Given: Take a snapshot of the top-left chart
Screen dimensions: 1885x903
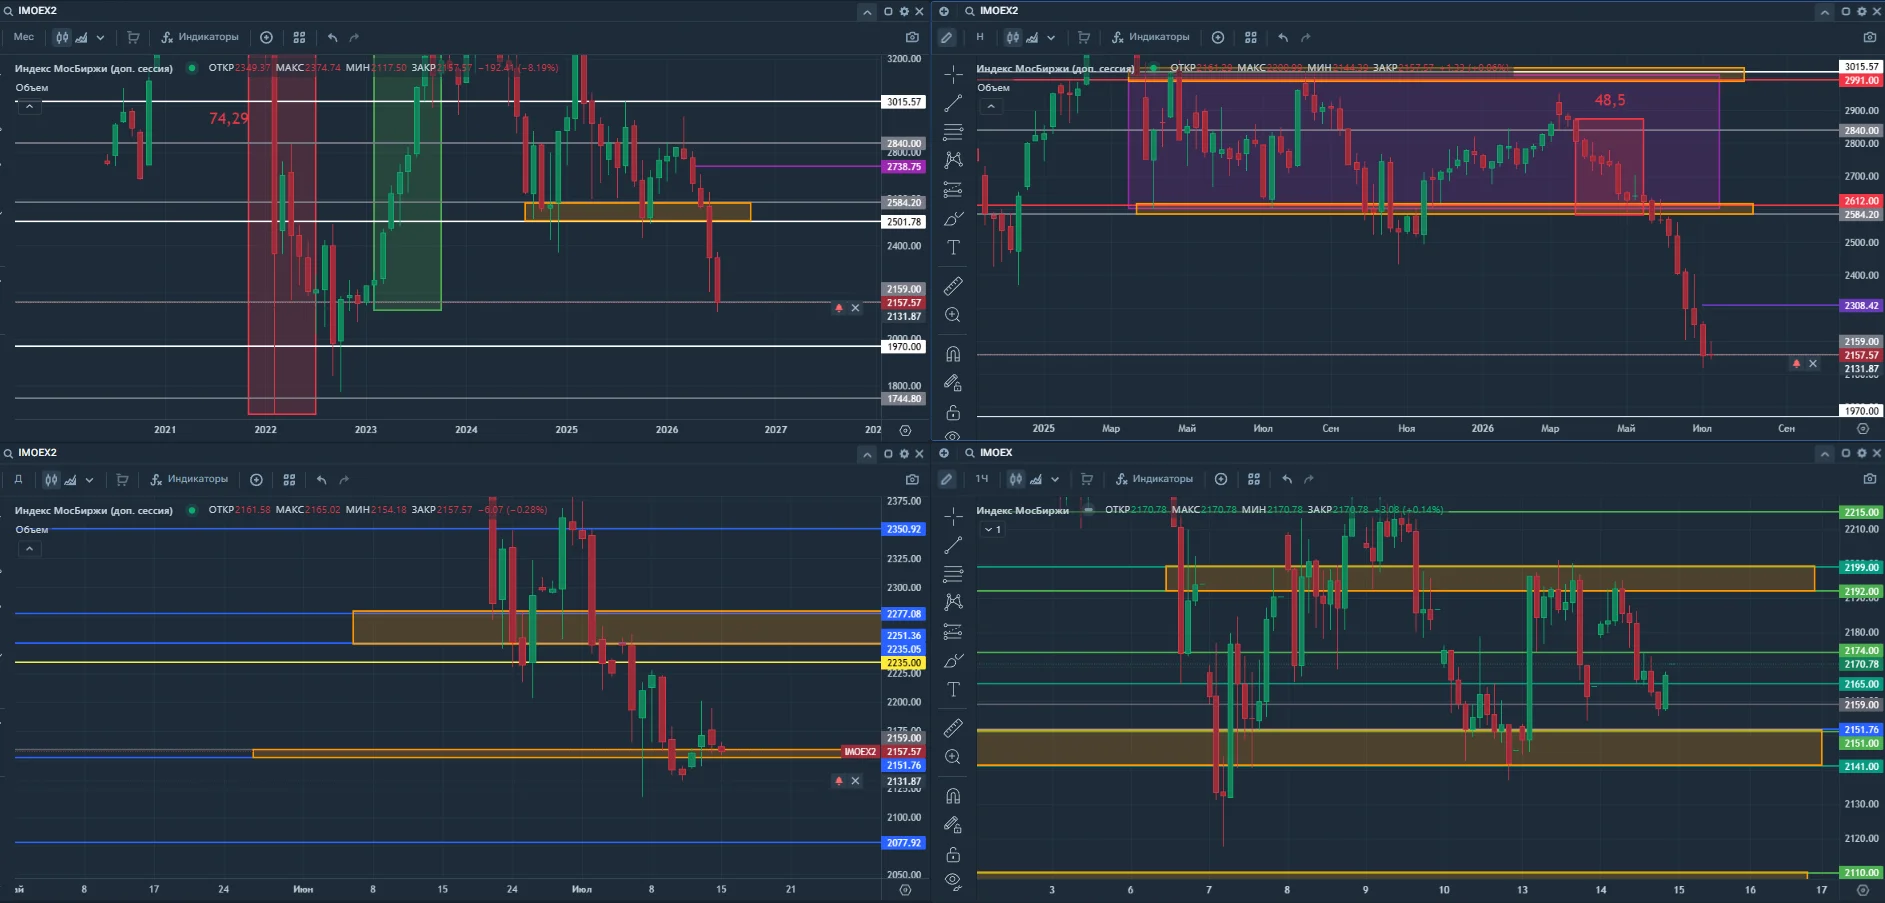Looking at the screenshot, I should [x=912, y=37].
